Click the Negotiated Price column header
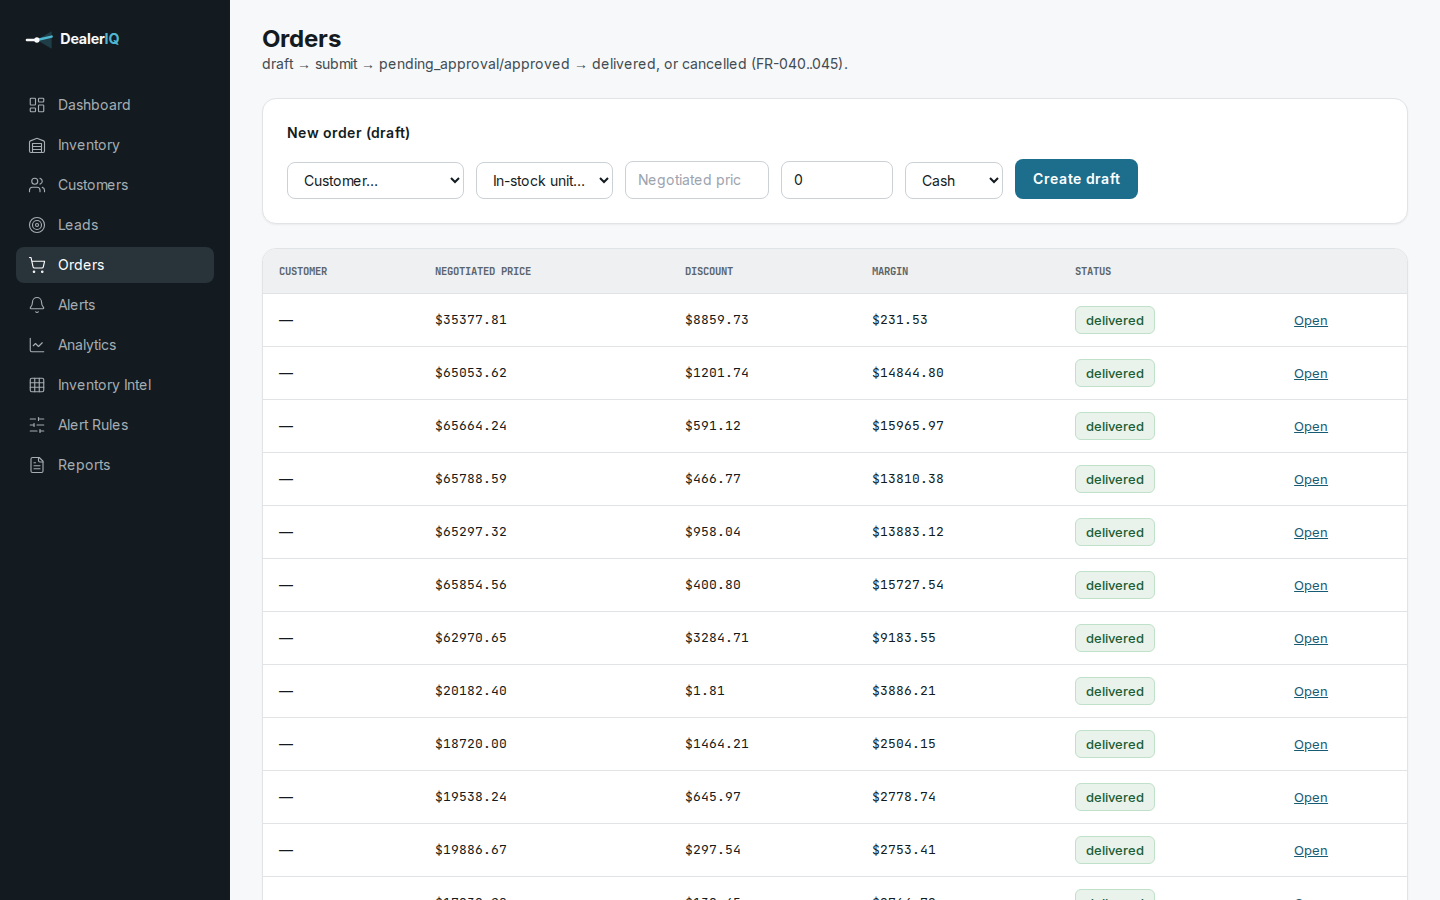Screen dimensions: 1440x900 point(483,271)
